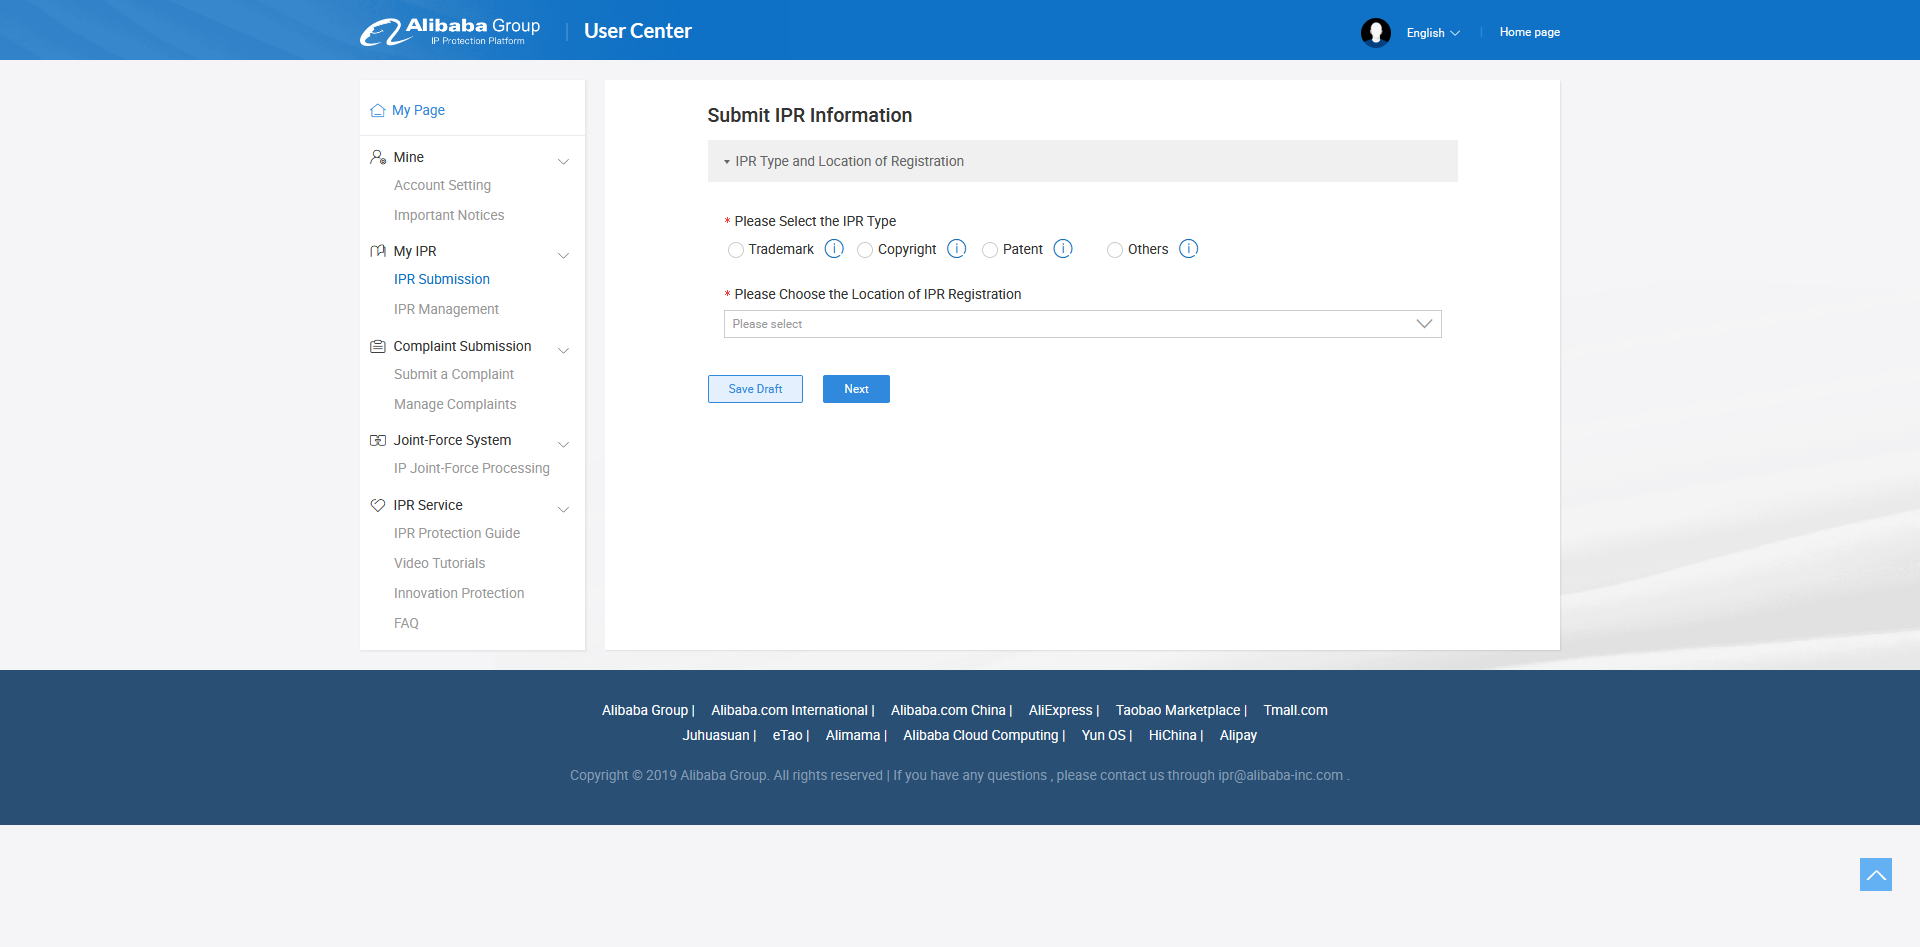Image resolution: width=1920 pixels, height=947 pixels.
Task: Click the Save Draft button
Action: (x=755, y=389)
